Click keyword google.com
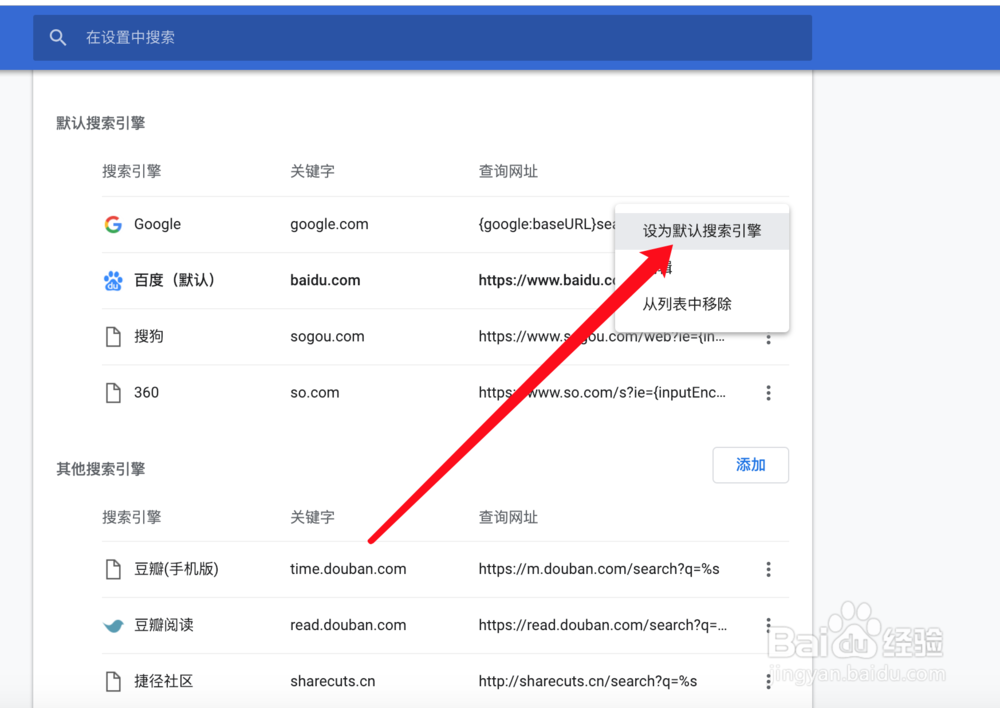Screen dimensions: 1000x708 click(329, 225)
